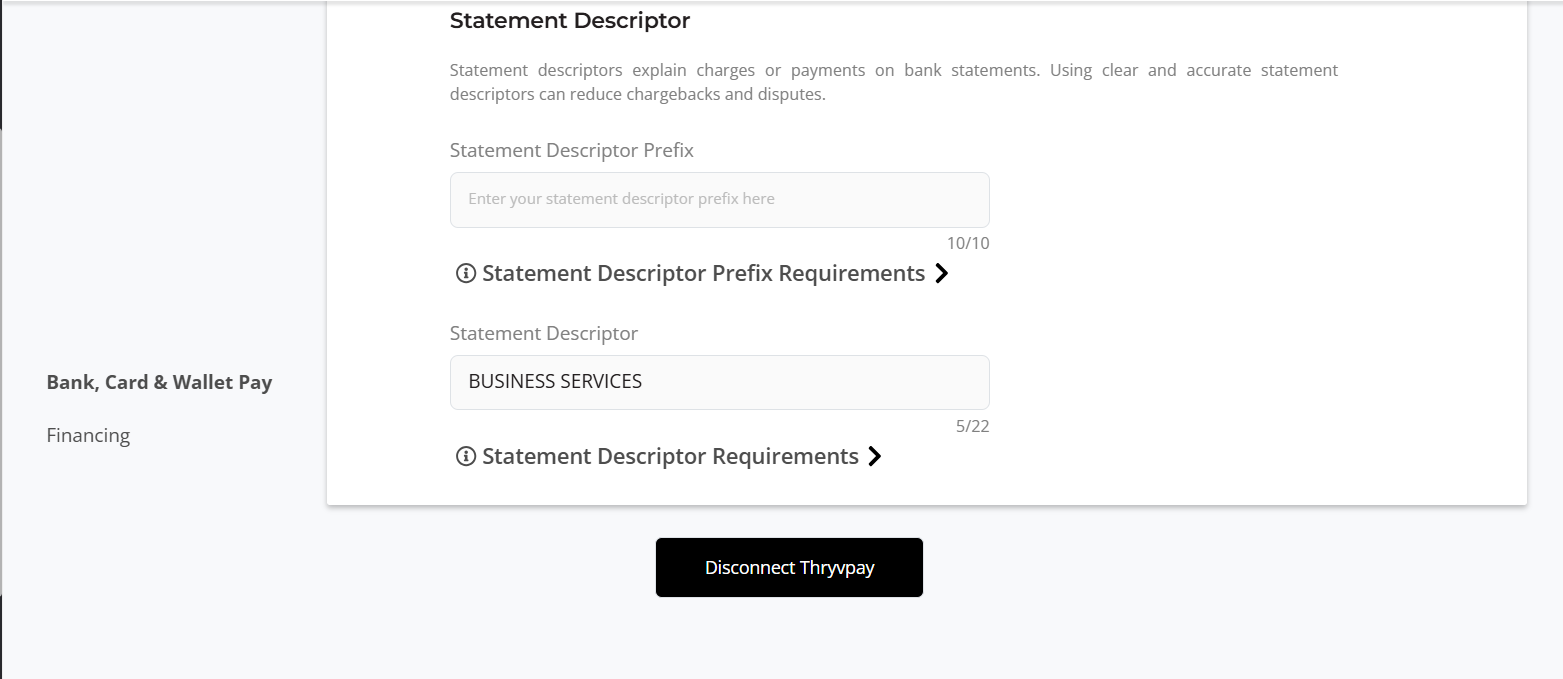The height and width of the screenshot is (679, 1563).
Task: Expand chevron next to Statement Descriptor Requirements
Action: (875, 456)
